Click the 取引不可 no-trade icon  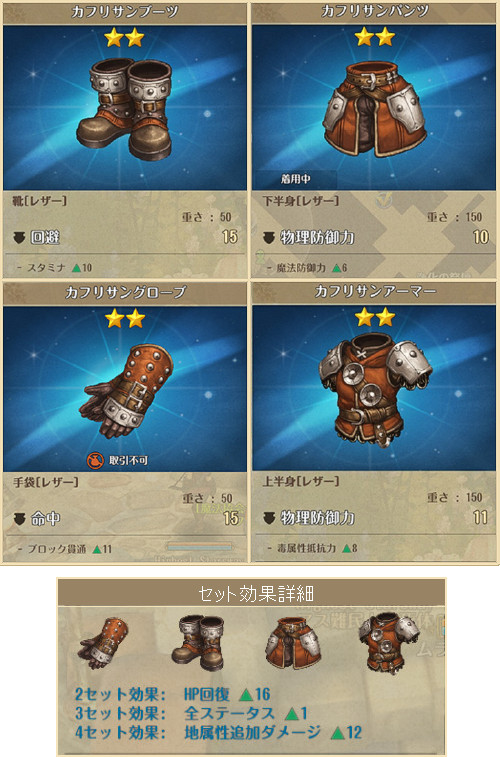(x=95, y=461)
